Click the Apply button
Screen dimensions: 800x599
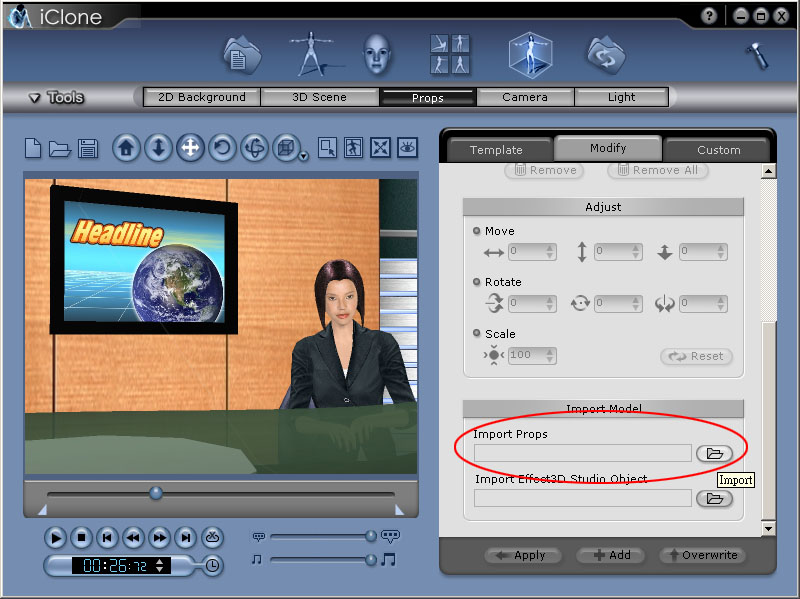[x=523, y=556]
